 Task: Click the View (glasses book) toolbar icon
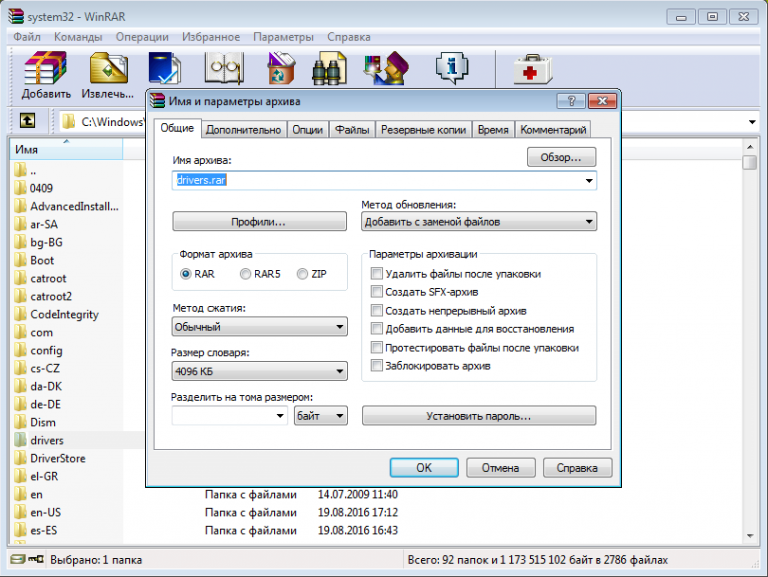click(224, 68)
